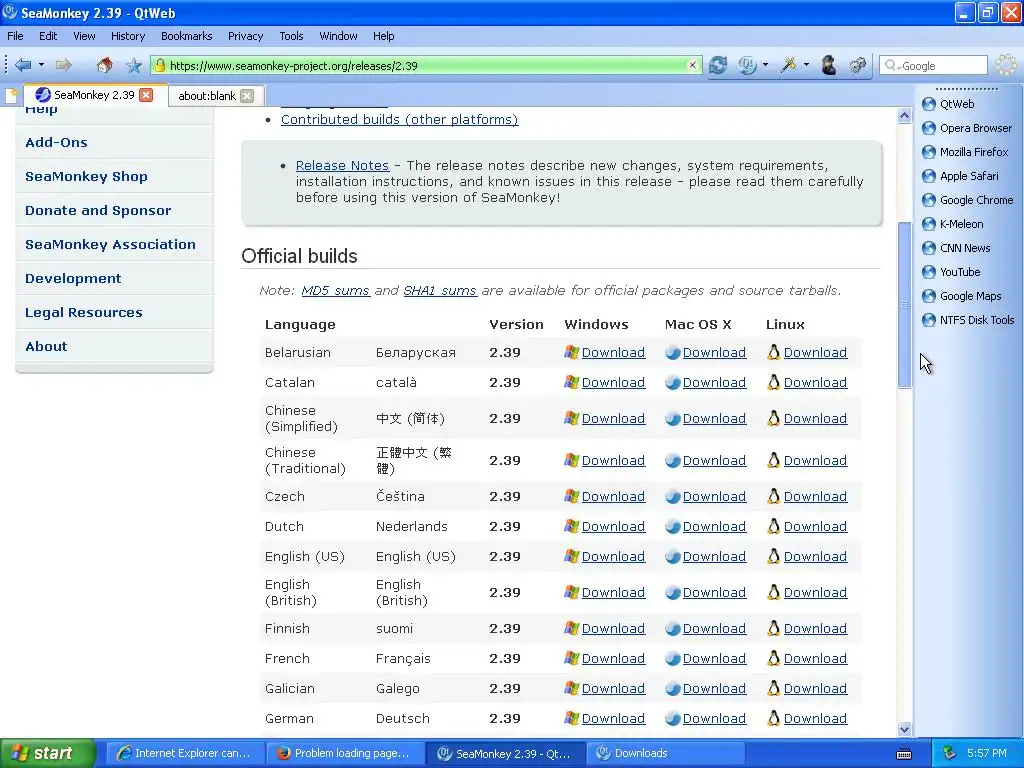Switch to the about:blank tab

pos(206,96)
